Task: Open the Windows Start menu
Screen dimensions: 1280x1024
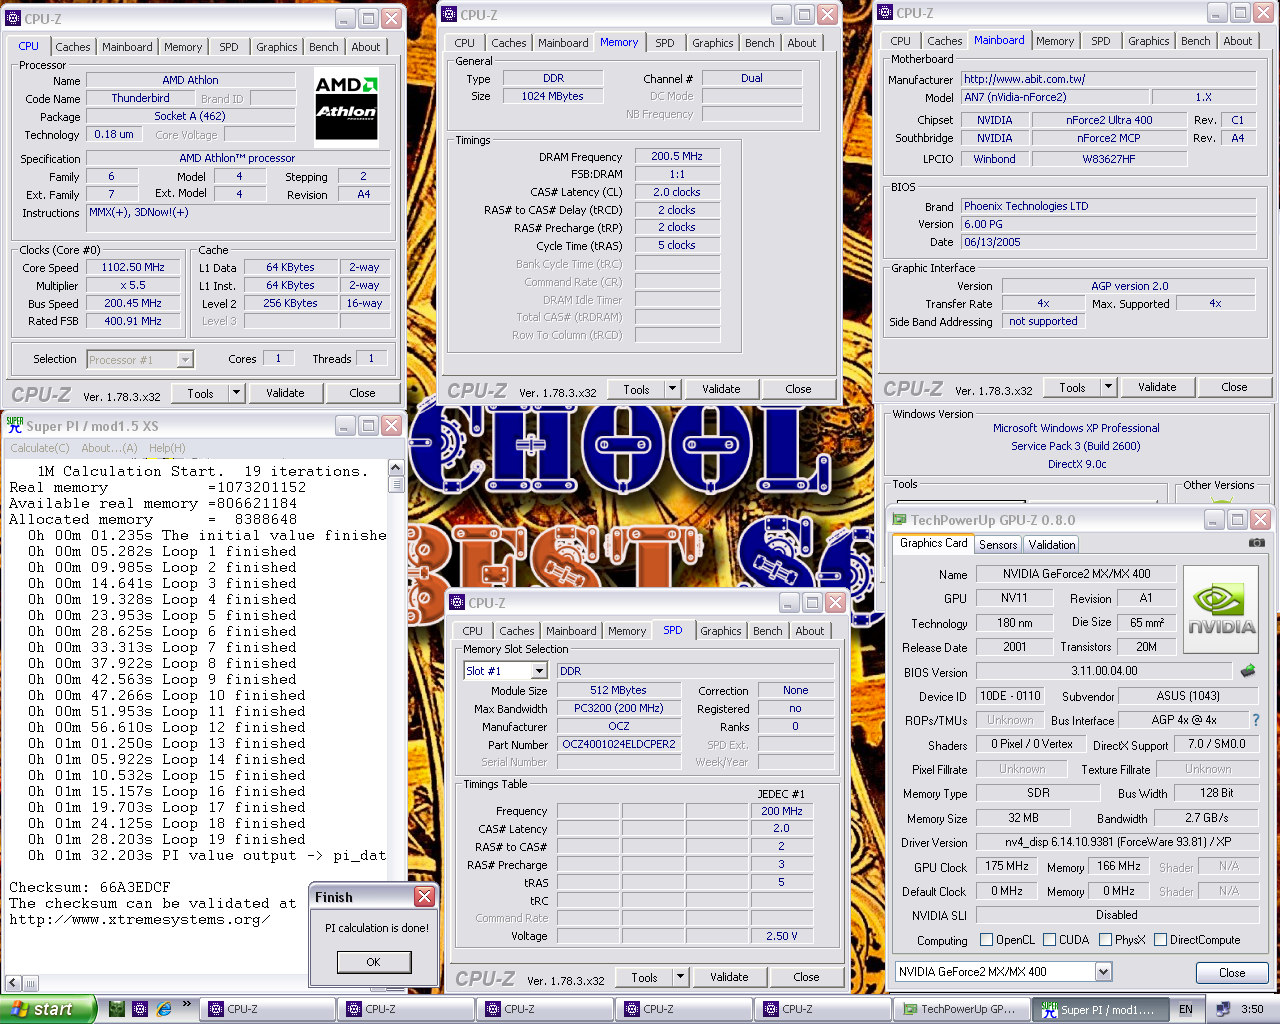Action: [x=48, y=1009]
